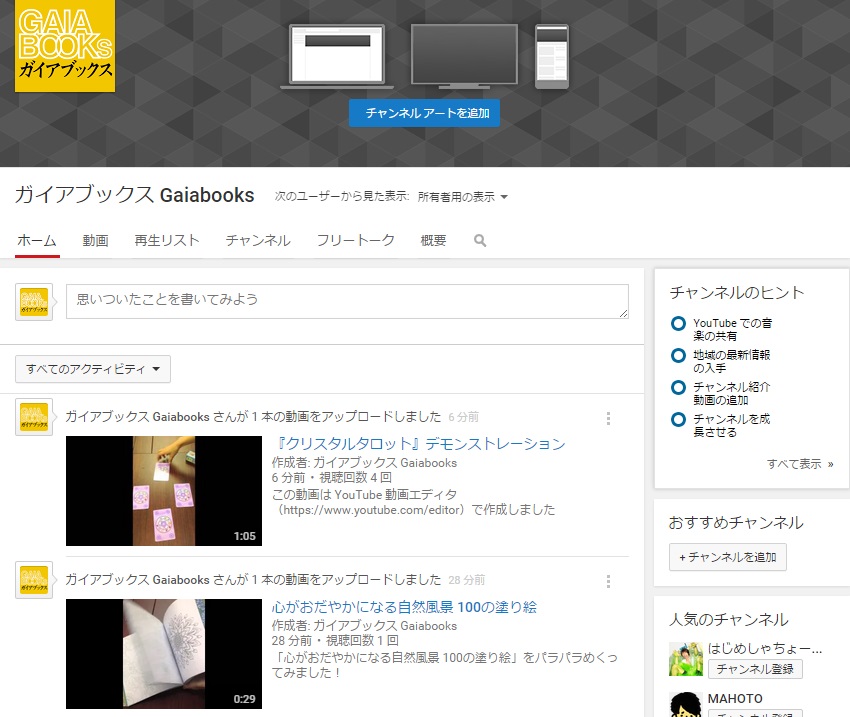Play the 100の塗り絵 video thumbnail
Screen dimensions: 850x717
(164, 654)
